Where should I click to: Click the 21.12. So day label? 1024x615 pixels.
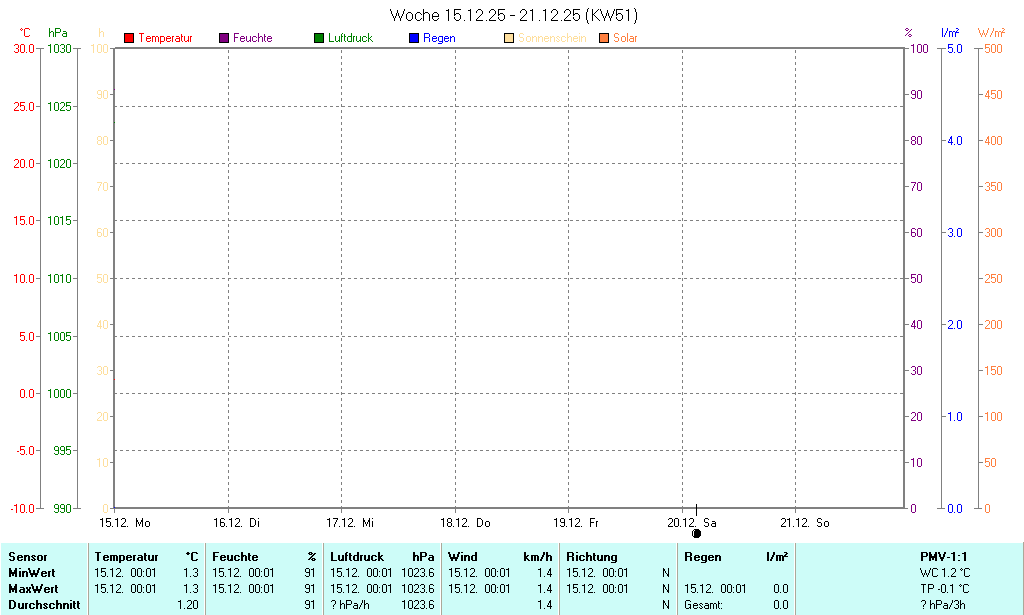tap(804, 523)
